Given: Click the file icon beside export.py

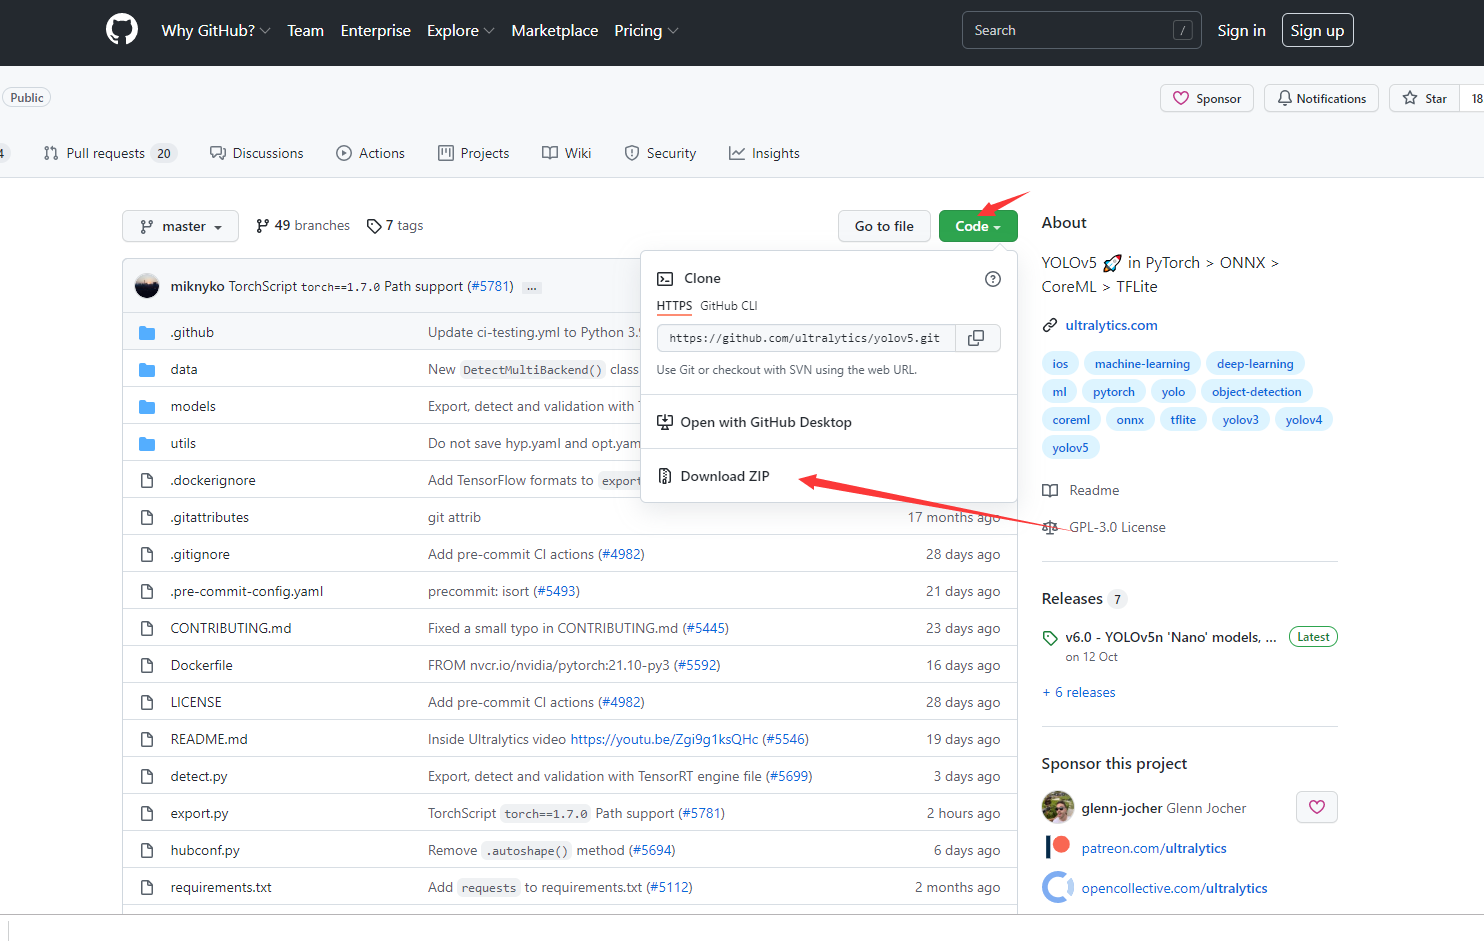Looking at the screenshot, I should click(147, 814).
